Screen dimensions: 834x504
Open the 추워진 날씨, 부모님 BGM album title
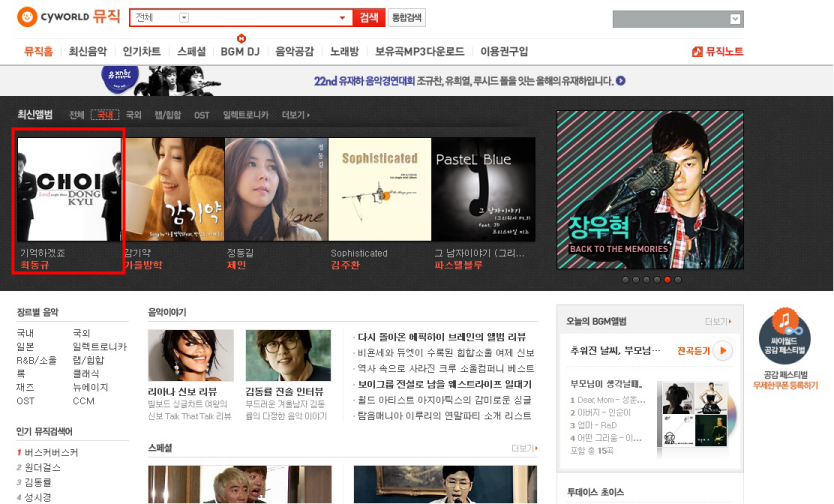tap(615, 350)
